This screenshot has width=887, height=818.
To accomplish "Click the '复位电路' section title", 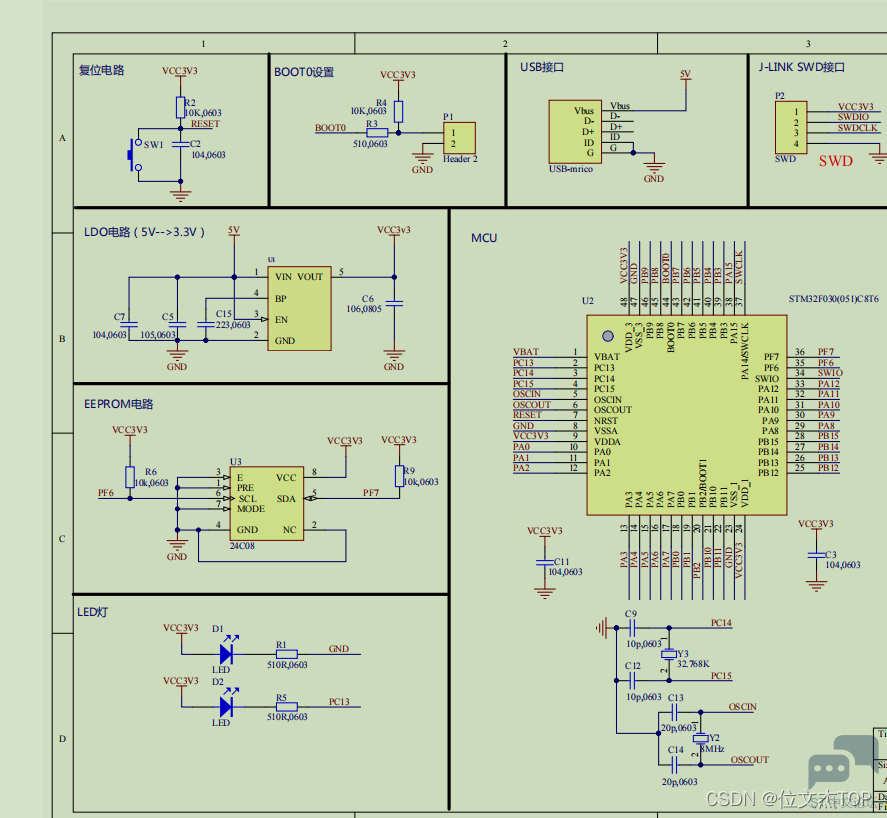I will click(101, 70).
